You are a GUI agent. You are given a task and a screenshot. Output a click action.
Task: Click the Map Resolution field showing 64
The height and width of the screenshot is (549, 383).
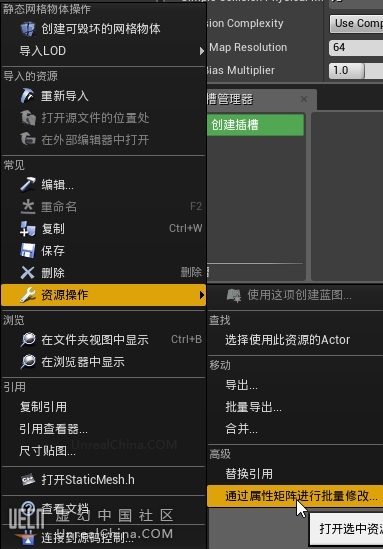click(x=356, y=47)
